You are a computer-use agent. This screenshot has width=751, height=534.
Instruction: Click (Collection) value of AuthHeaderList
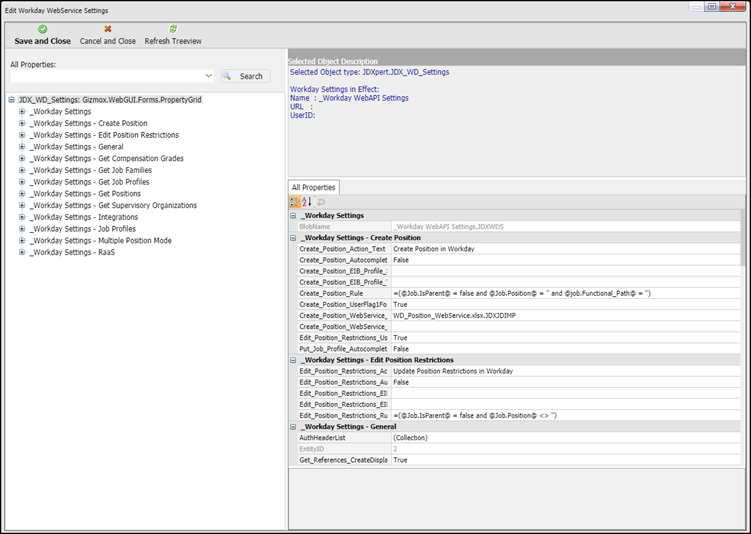566,438
